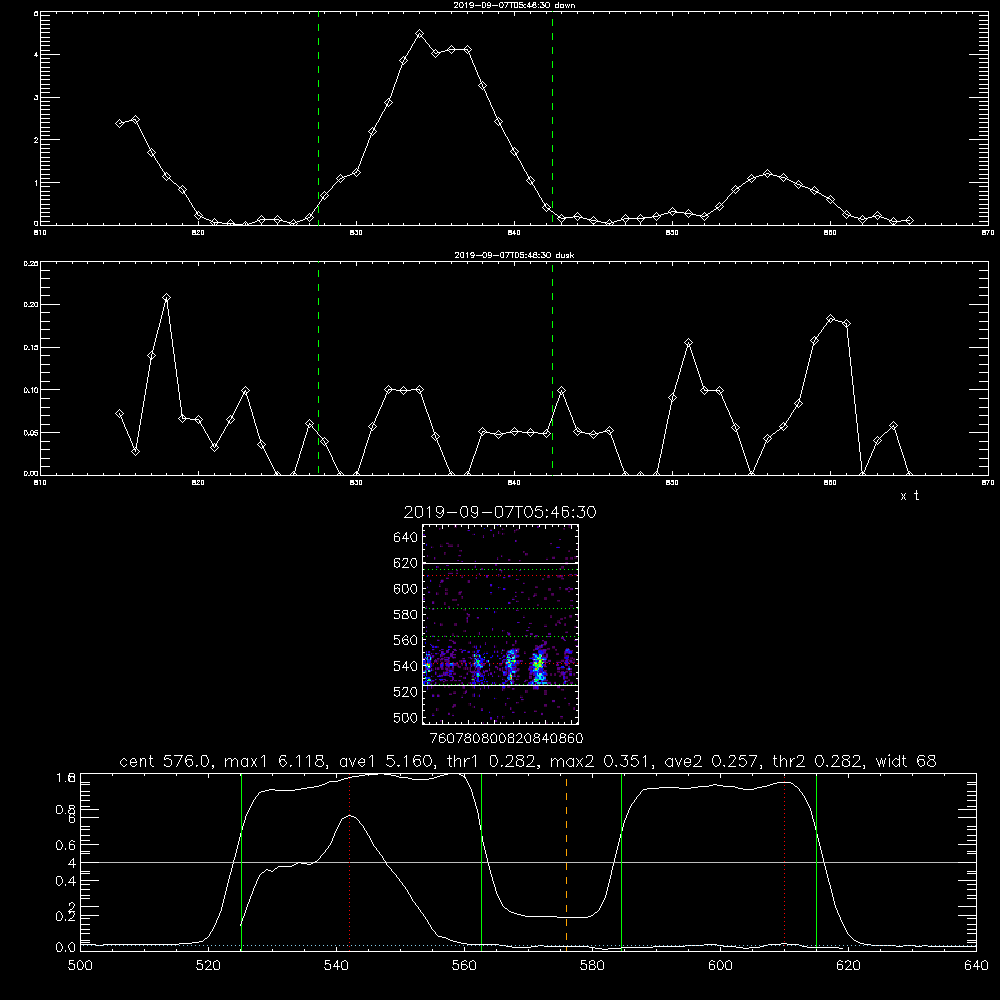This screenshot has width=1000, height=1000.
Task: Click the dawn plot title text
Action: click(514, 5)
